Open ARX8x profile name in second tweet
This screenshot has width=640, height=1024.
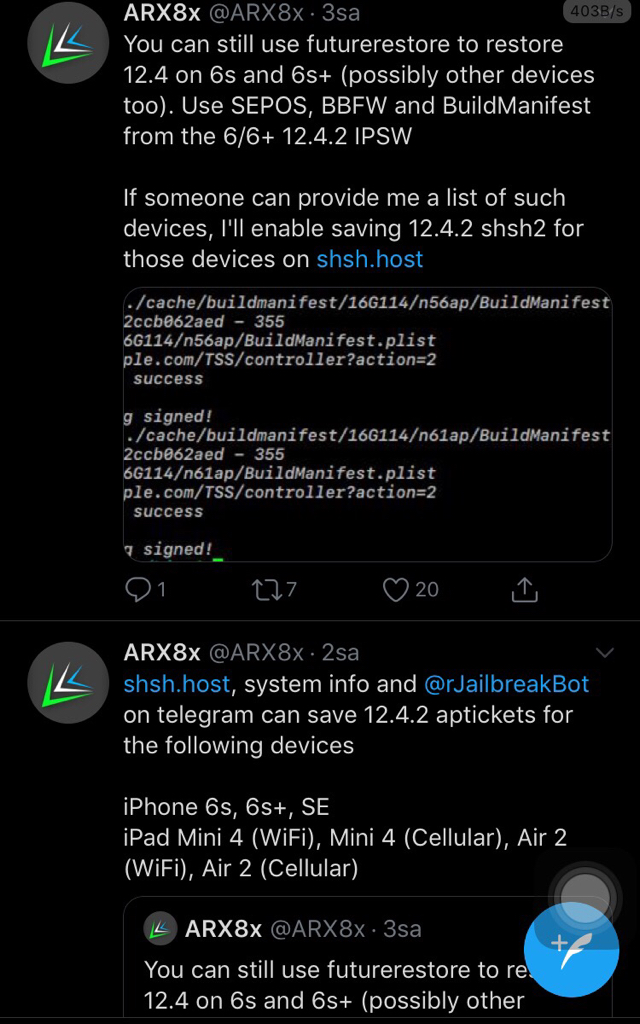162,652
